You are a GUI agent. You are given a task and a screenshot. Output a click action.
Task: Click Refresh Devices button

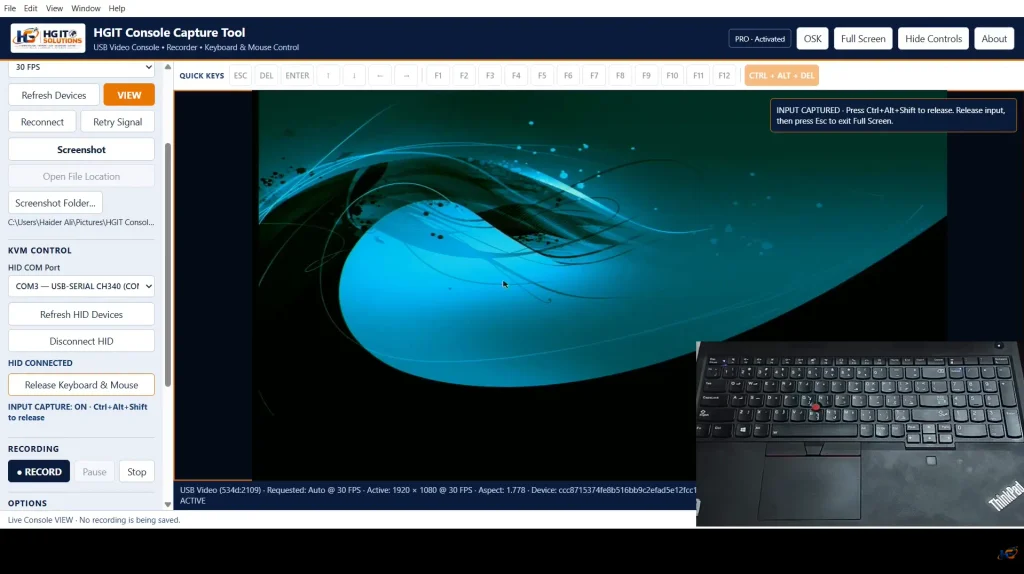coord(54,95)
